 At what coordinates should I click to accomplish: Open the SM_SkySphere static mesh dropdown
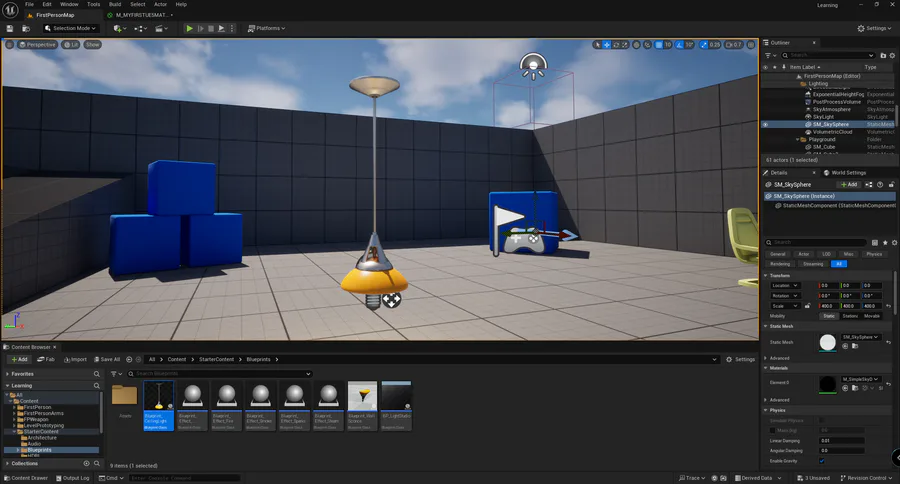(860, 337)
